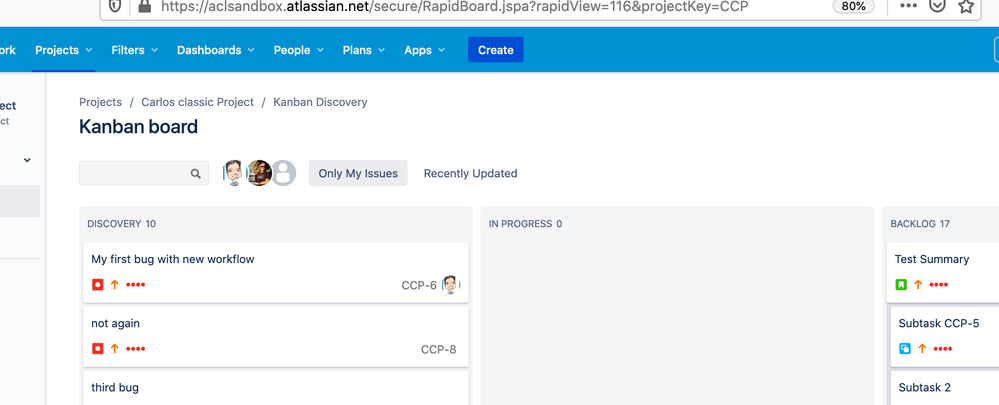Screen dimensions: 999x405
Task: Select the 'Subtask 2' card
Action: pyautogui.click(x=945, y=387)
